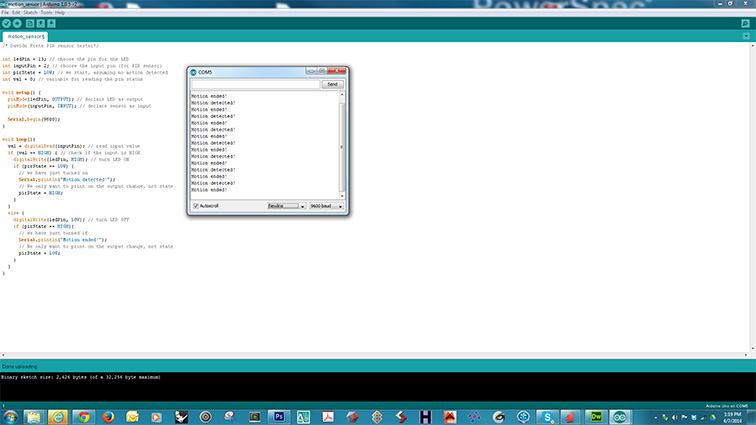
Task: Open the Tools menu
Action: (46, 13)
